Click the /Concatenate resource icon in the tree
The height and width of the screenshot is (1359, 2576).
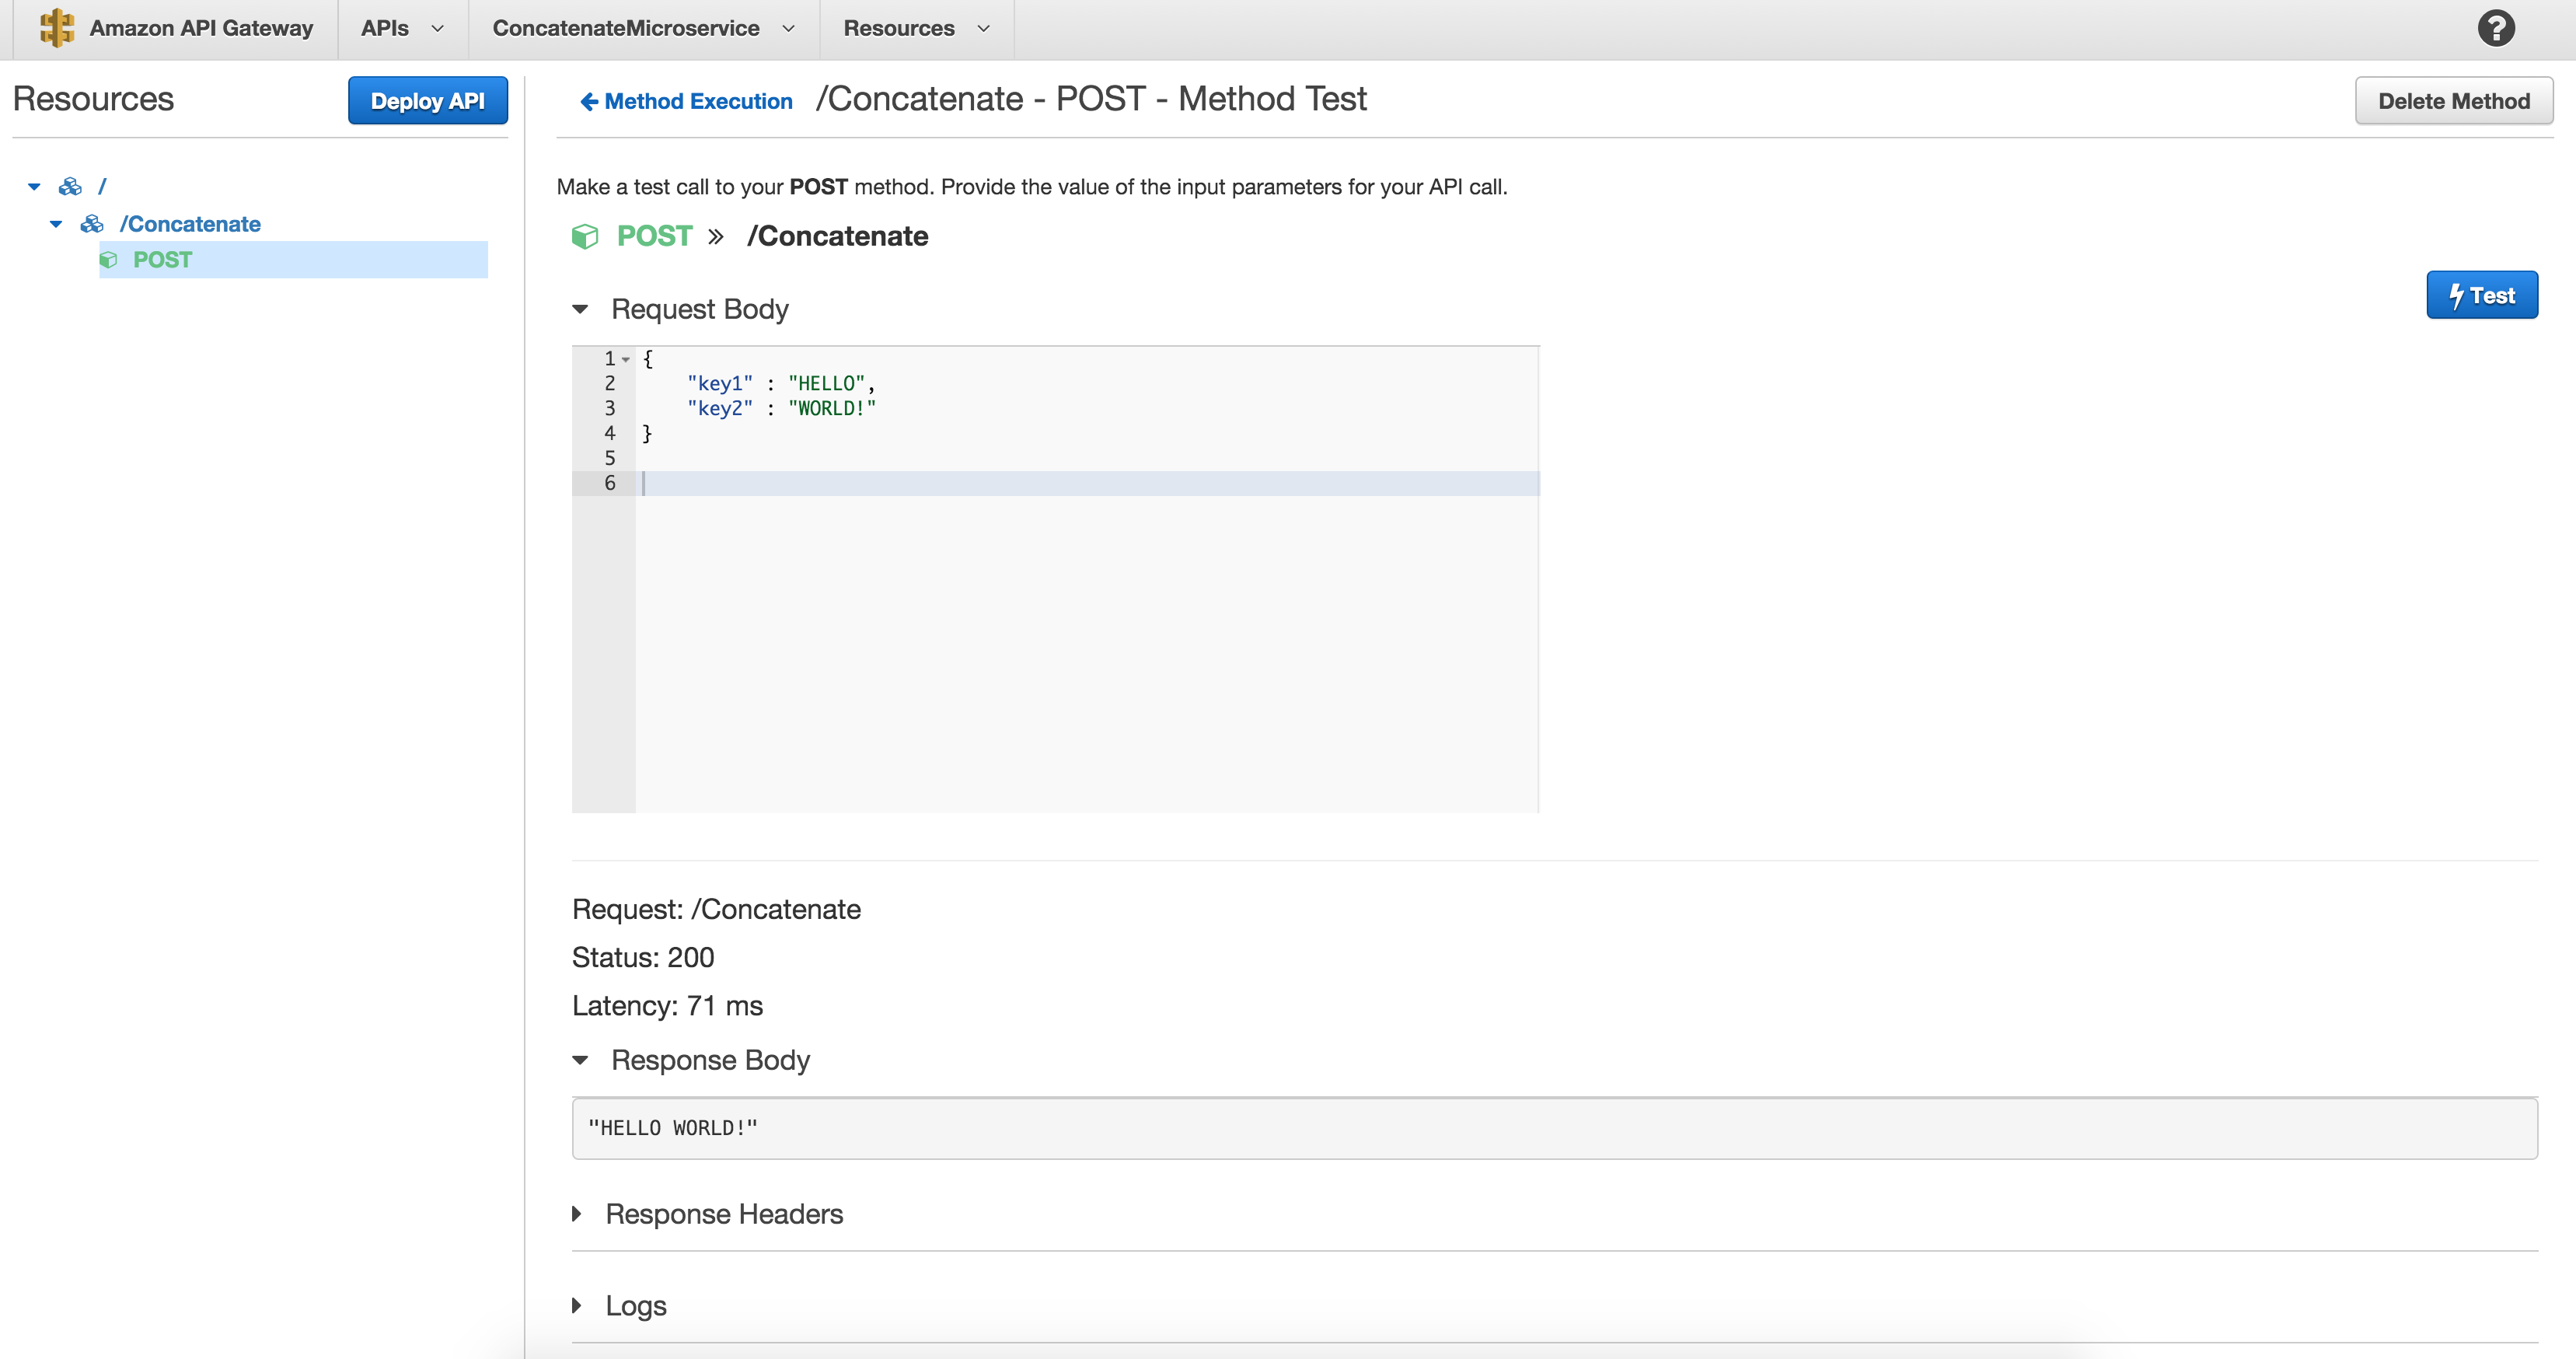click(92, 223)
